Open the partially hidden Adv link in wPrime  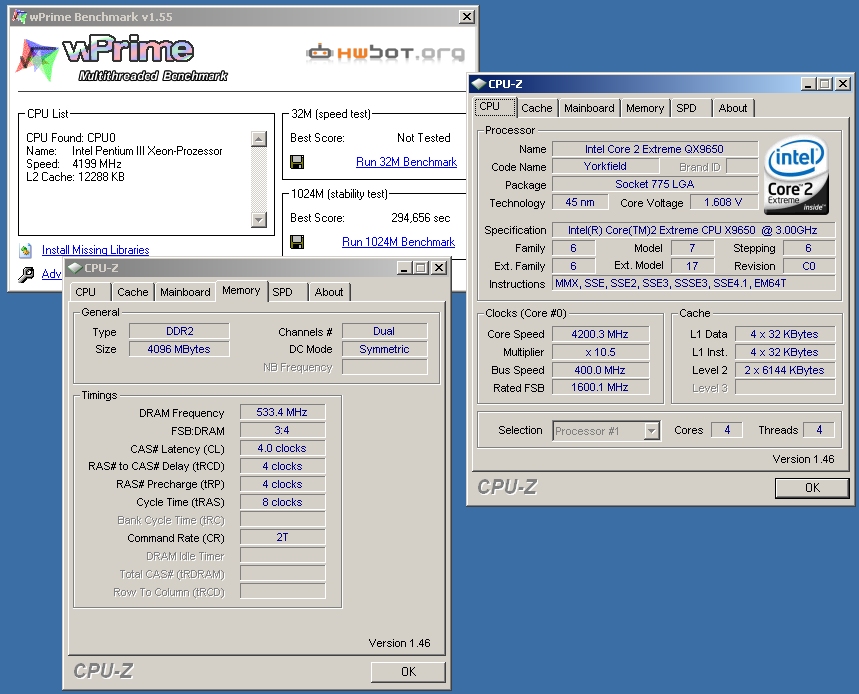coord(51,274)
